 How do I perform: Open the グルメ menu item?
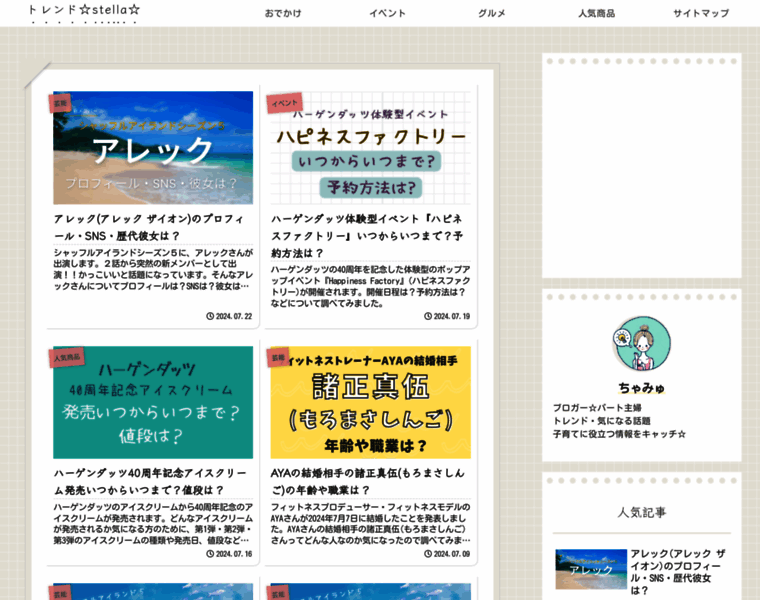[x=491, y=13]
